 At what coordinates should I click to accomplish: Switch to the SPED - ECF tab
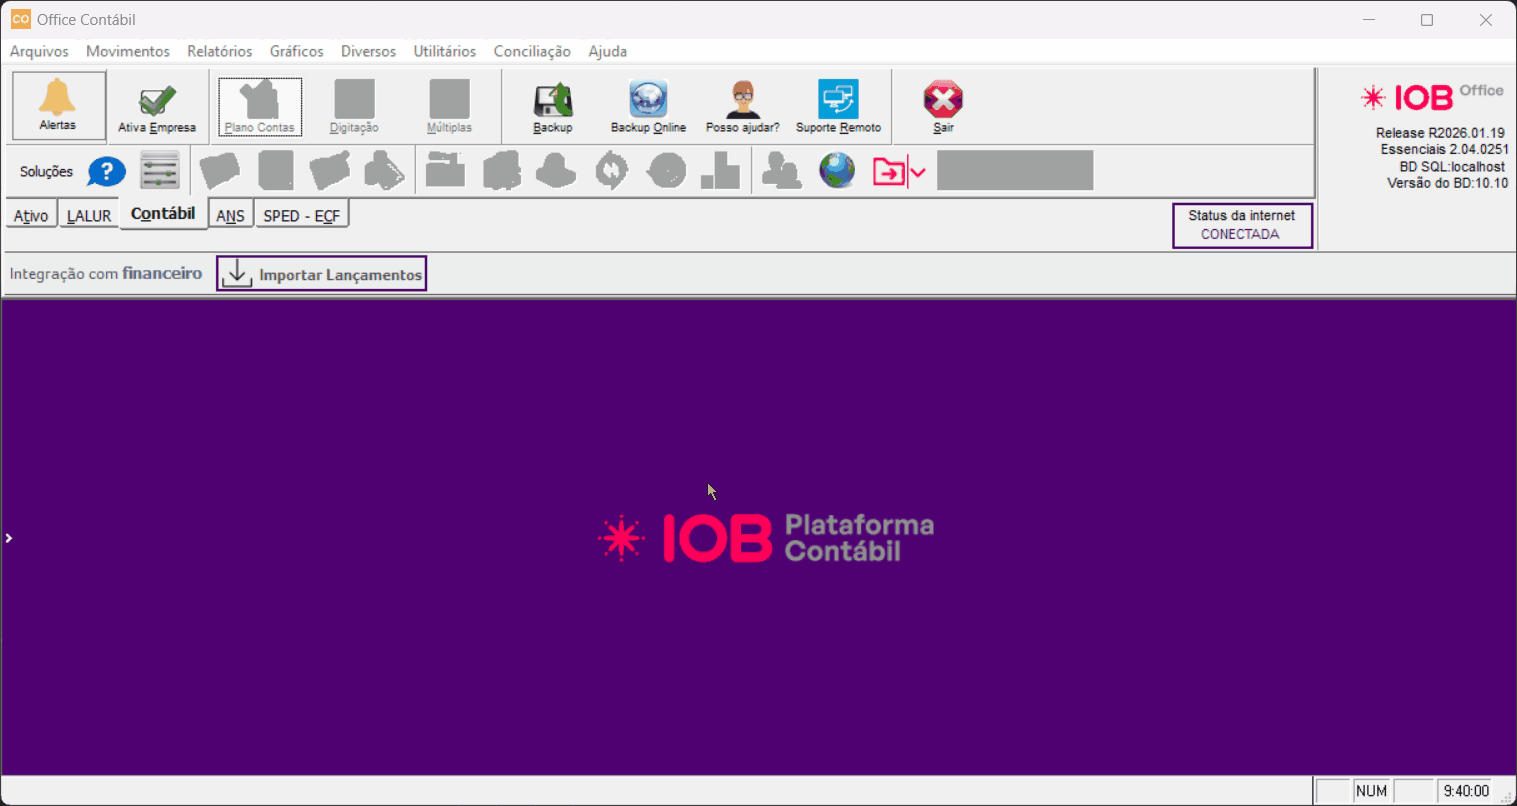(x=301, y=216)
